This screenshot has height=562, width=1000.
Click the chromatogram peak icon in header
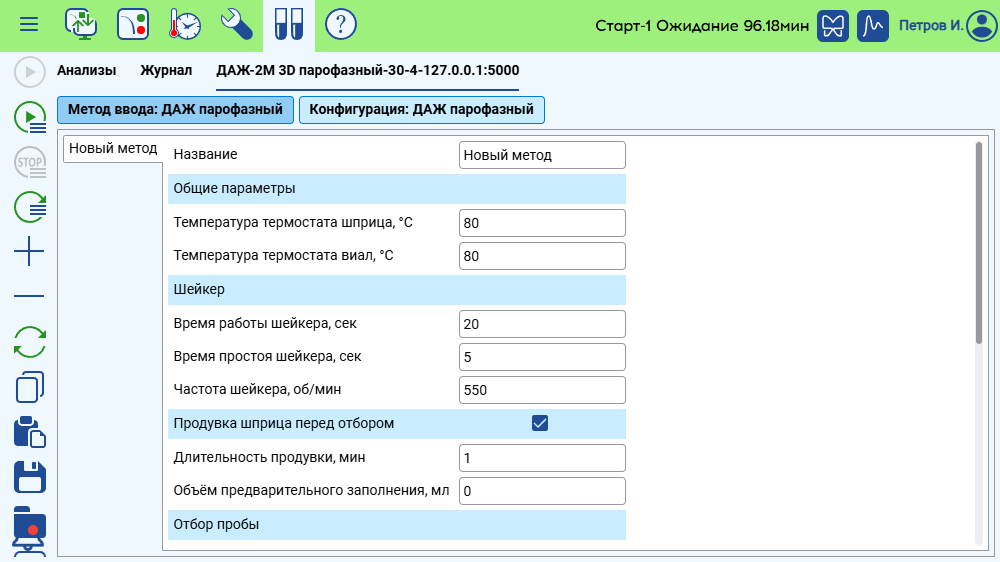(x=875, y=25)
